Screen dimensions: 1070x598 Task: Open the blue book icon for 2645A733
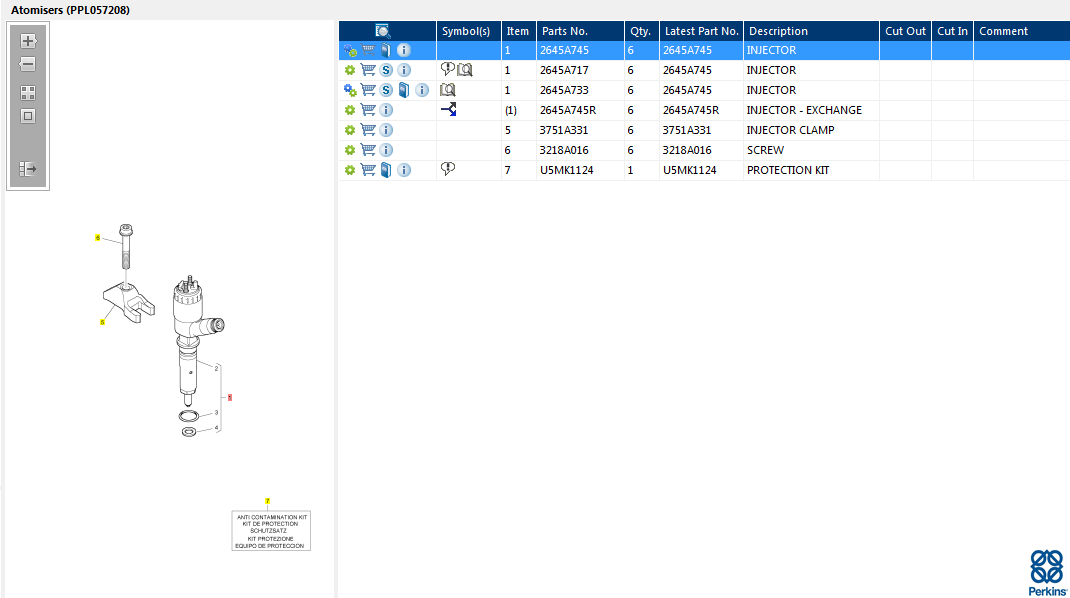[x=404, y=89]
